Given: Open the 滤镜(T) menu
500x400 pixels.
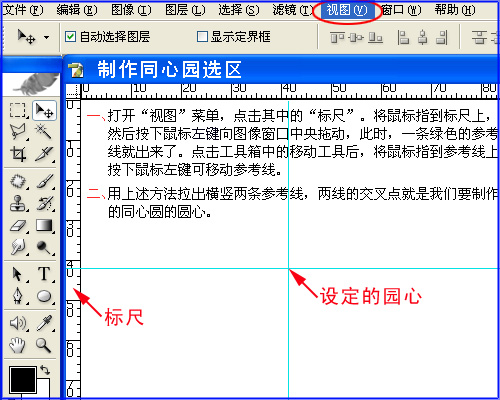Looking at the screenshot, I should pos(293,10).
